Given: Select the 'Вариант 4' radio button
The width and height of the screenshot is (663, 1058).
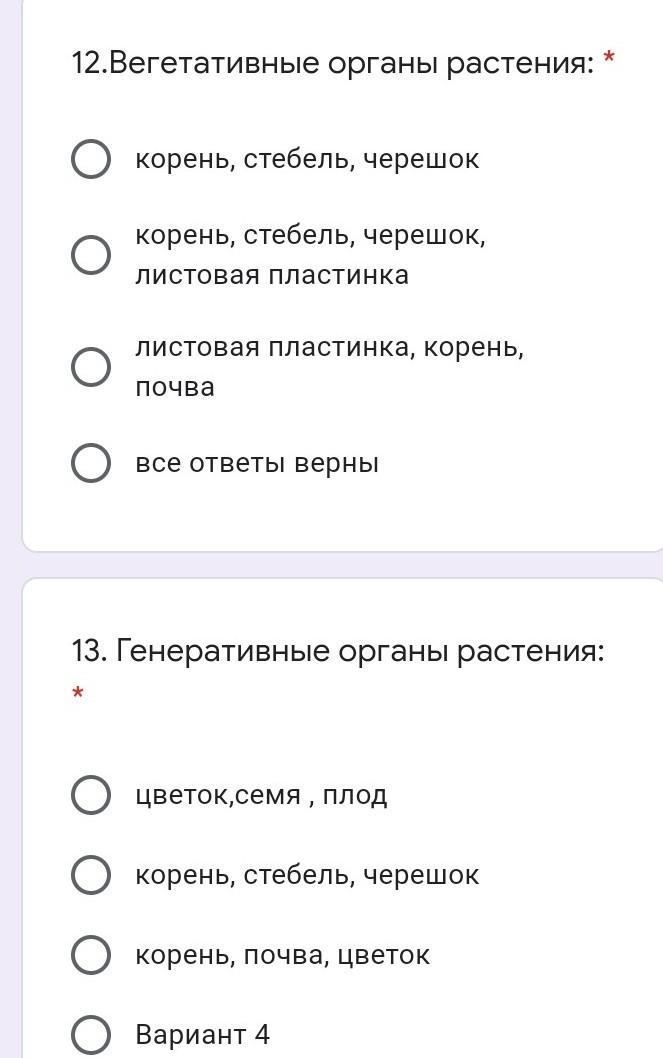Looking at the screenshot, I should [x=91, y=1035].
